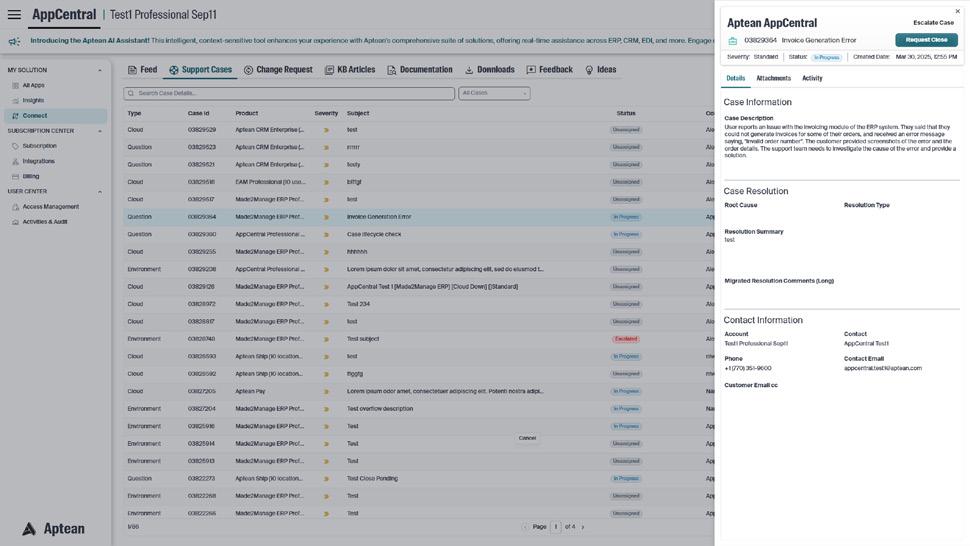Click the Change Request tab icon

pos(248,70)
